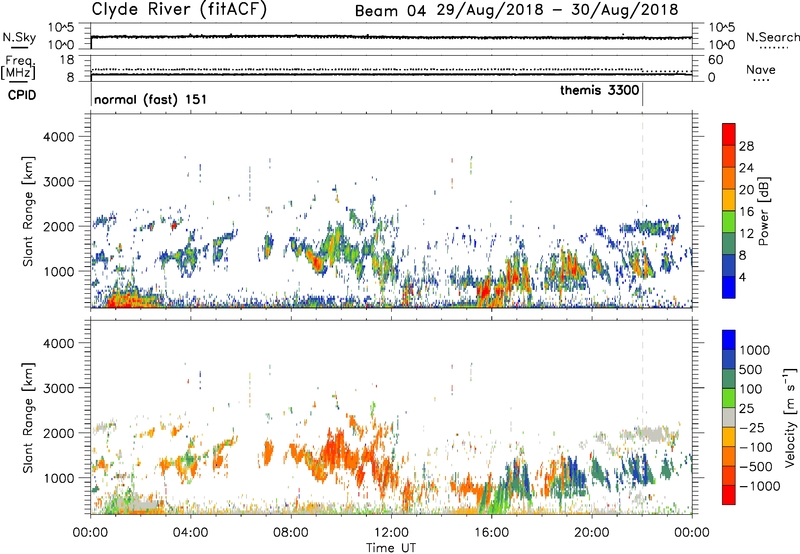
Task: Click 'Slant Range [km]' label of Velocity panel
Action: click(x=28, y=418)
